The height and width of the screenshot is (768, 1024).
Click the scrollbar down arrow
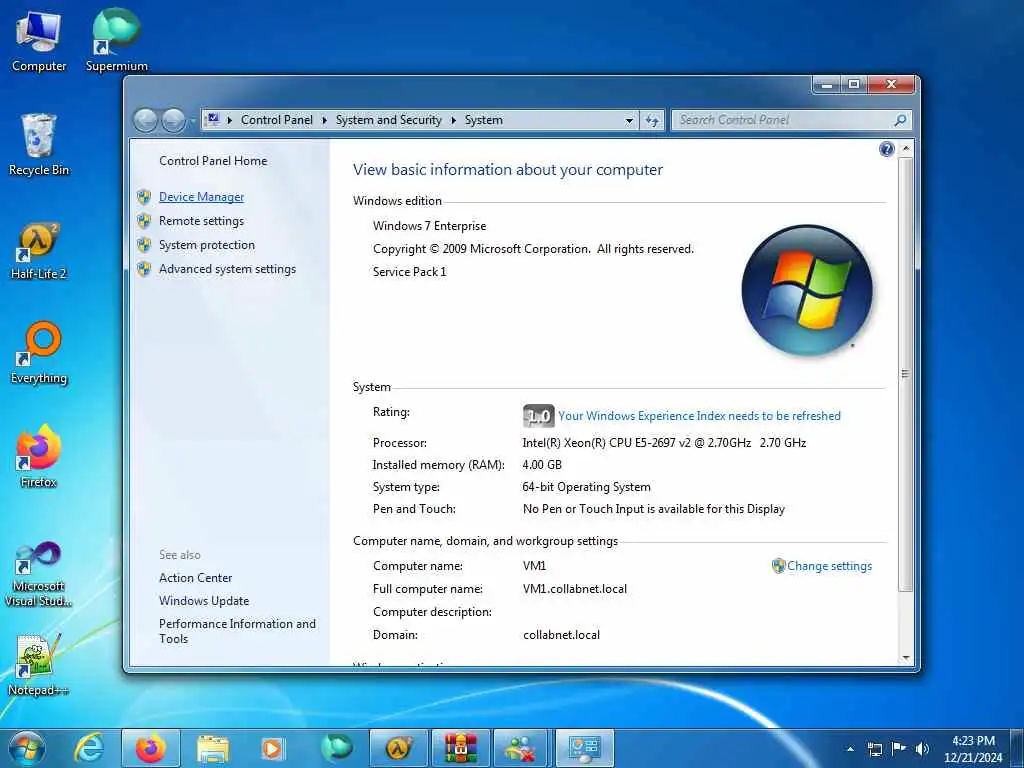pyautogui.click(x=905, y=658)
